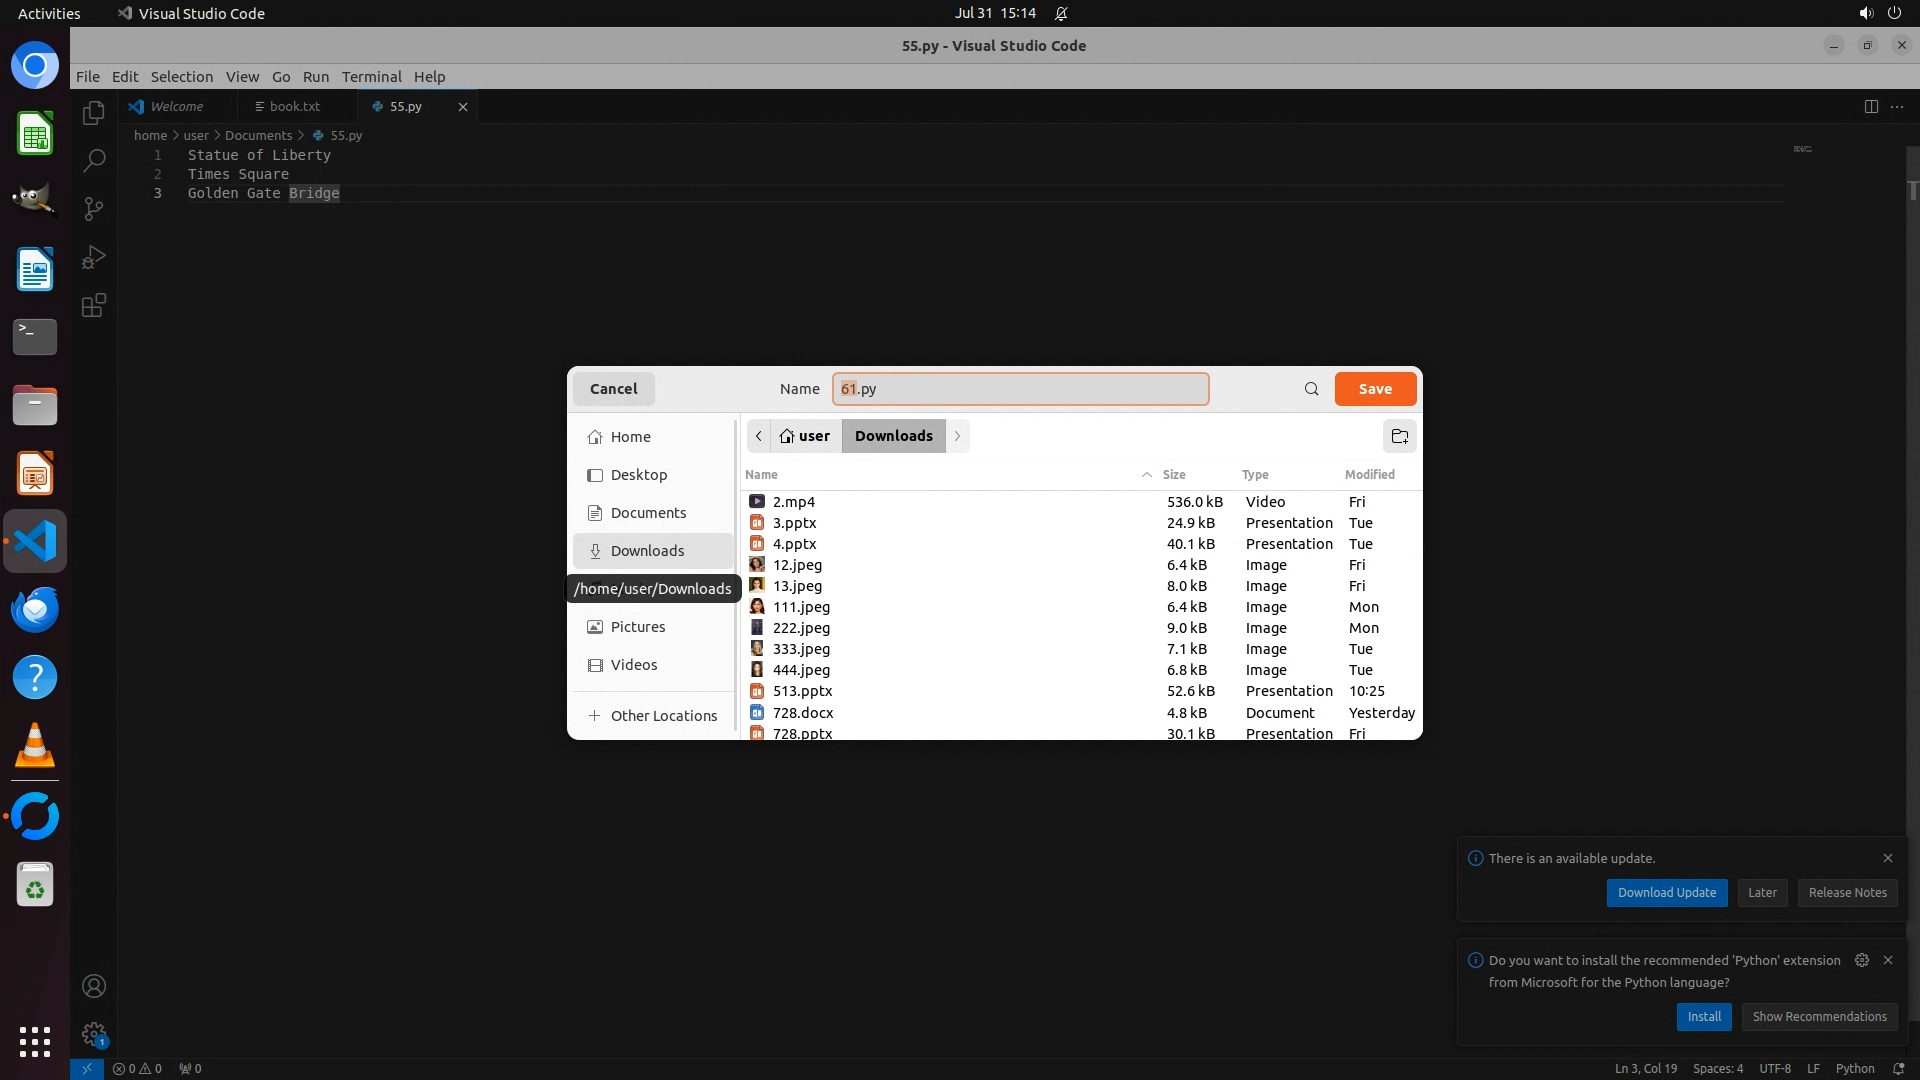
Task: Click the search icon in save dialog
Action: 1311,389
